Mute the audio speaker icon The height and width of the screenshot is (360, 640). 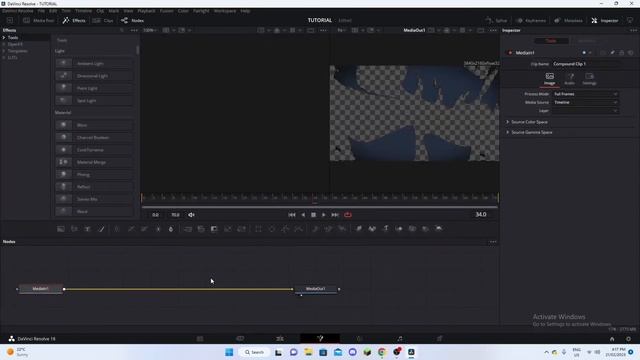tap(191, 215)
